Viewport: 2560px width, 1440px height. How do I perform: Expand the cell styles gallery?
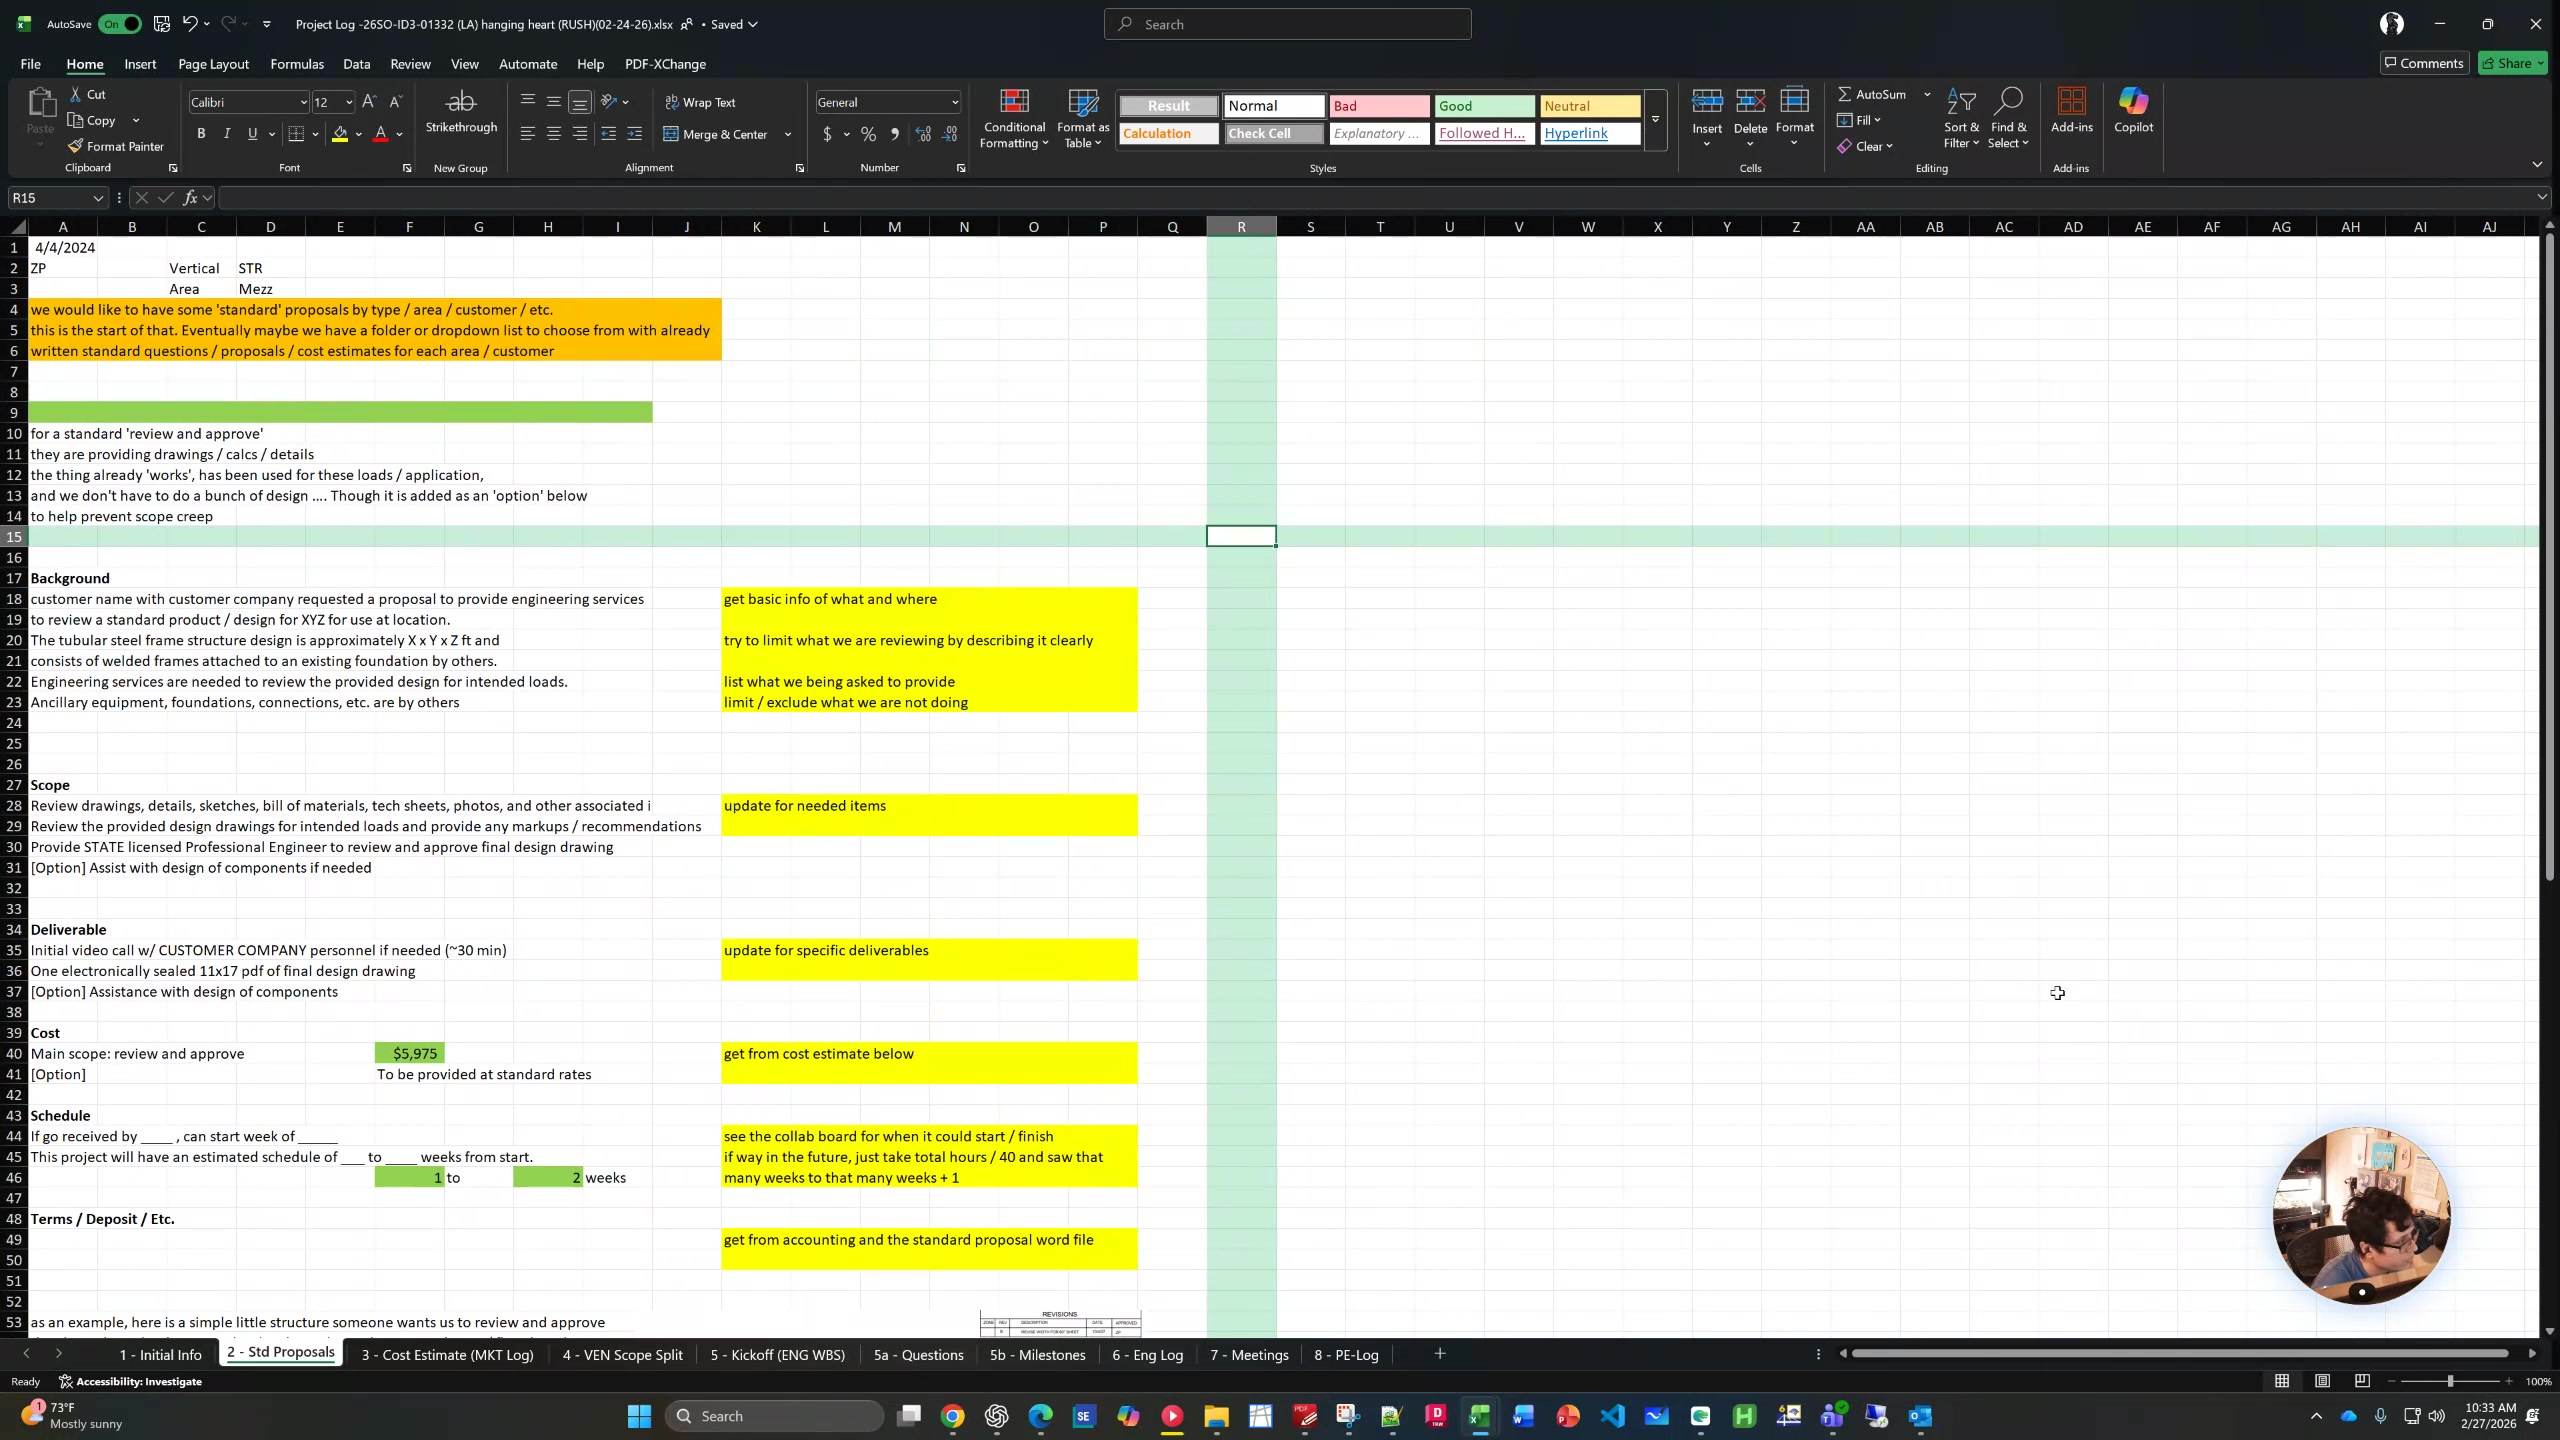coord(1656,120)
